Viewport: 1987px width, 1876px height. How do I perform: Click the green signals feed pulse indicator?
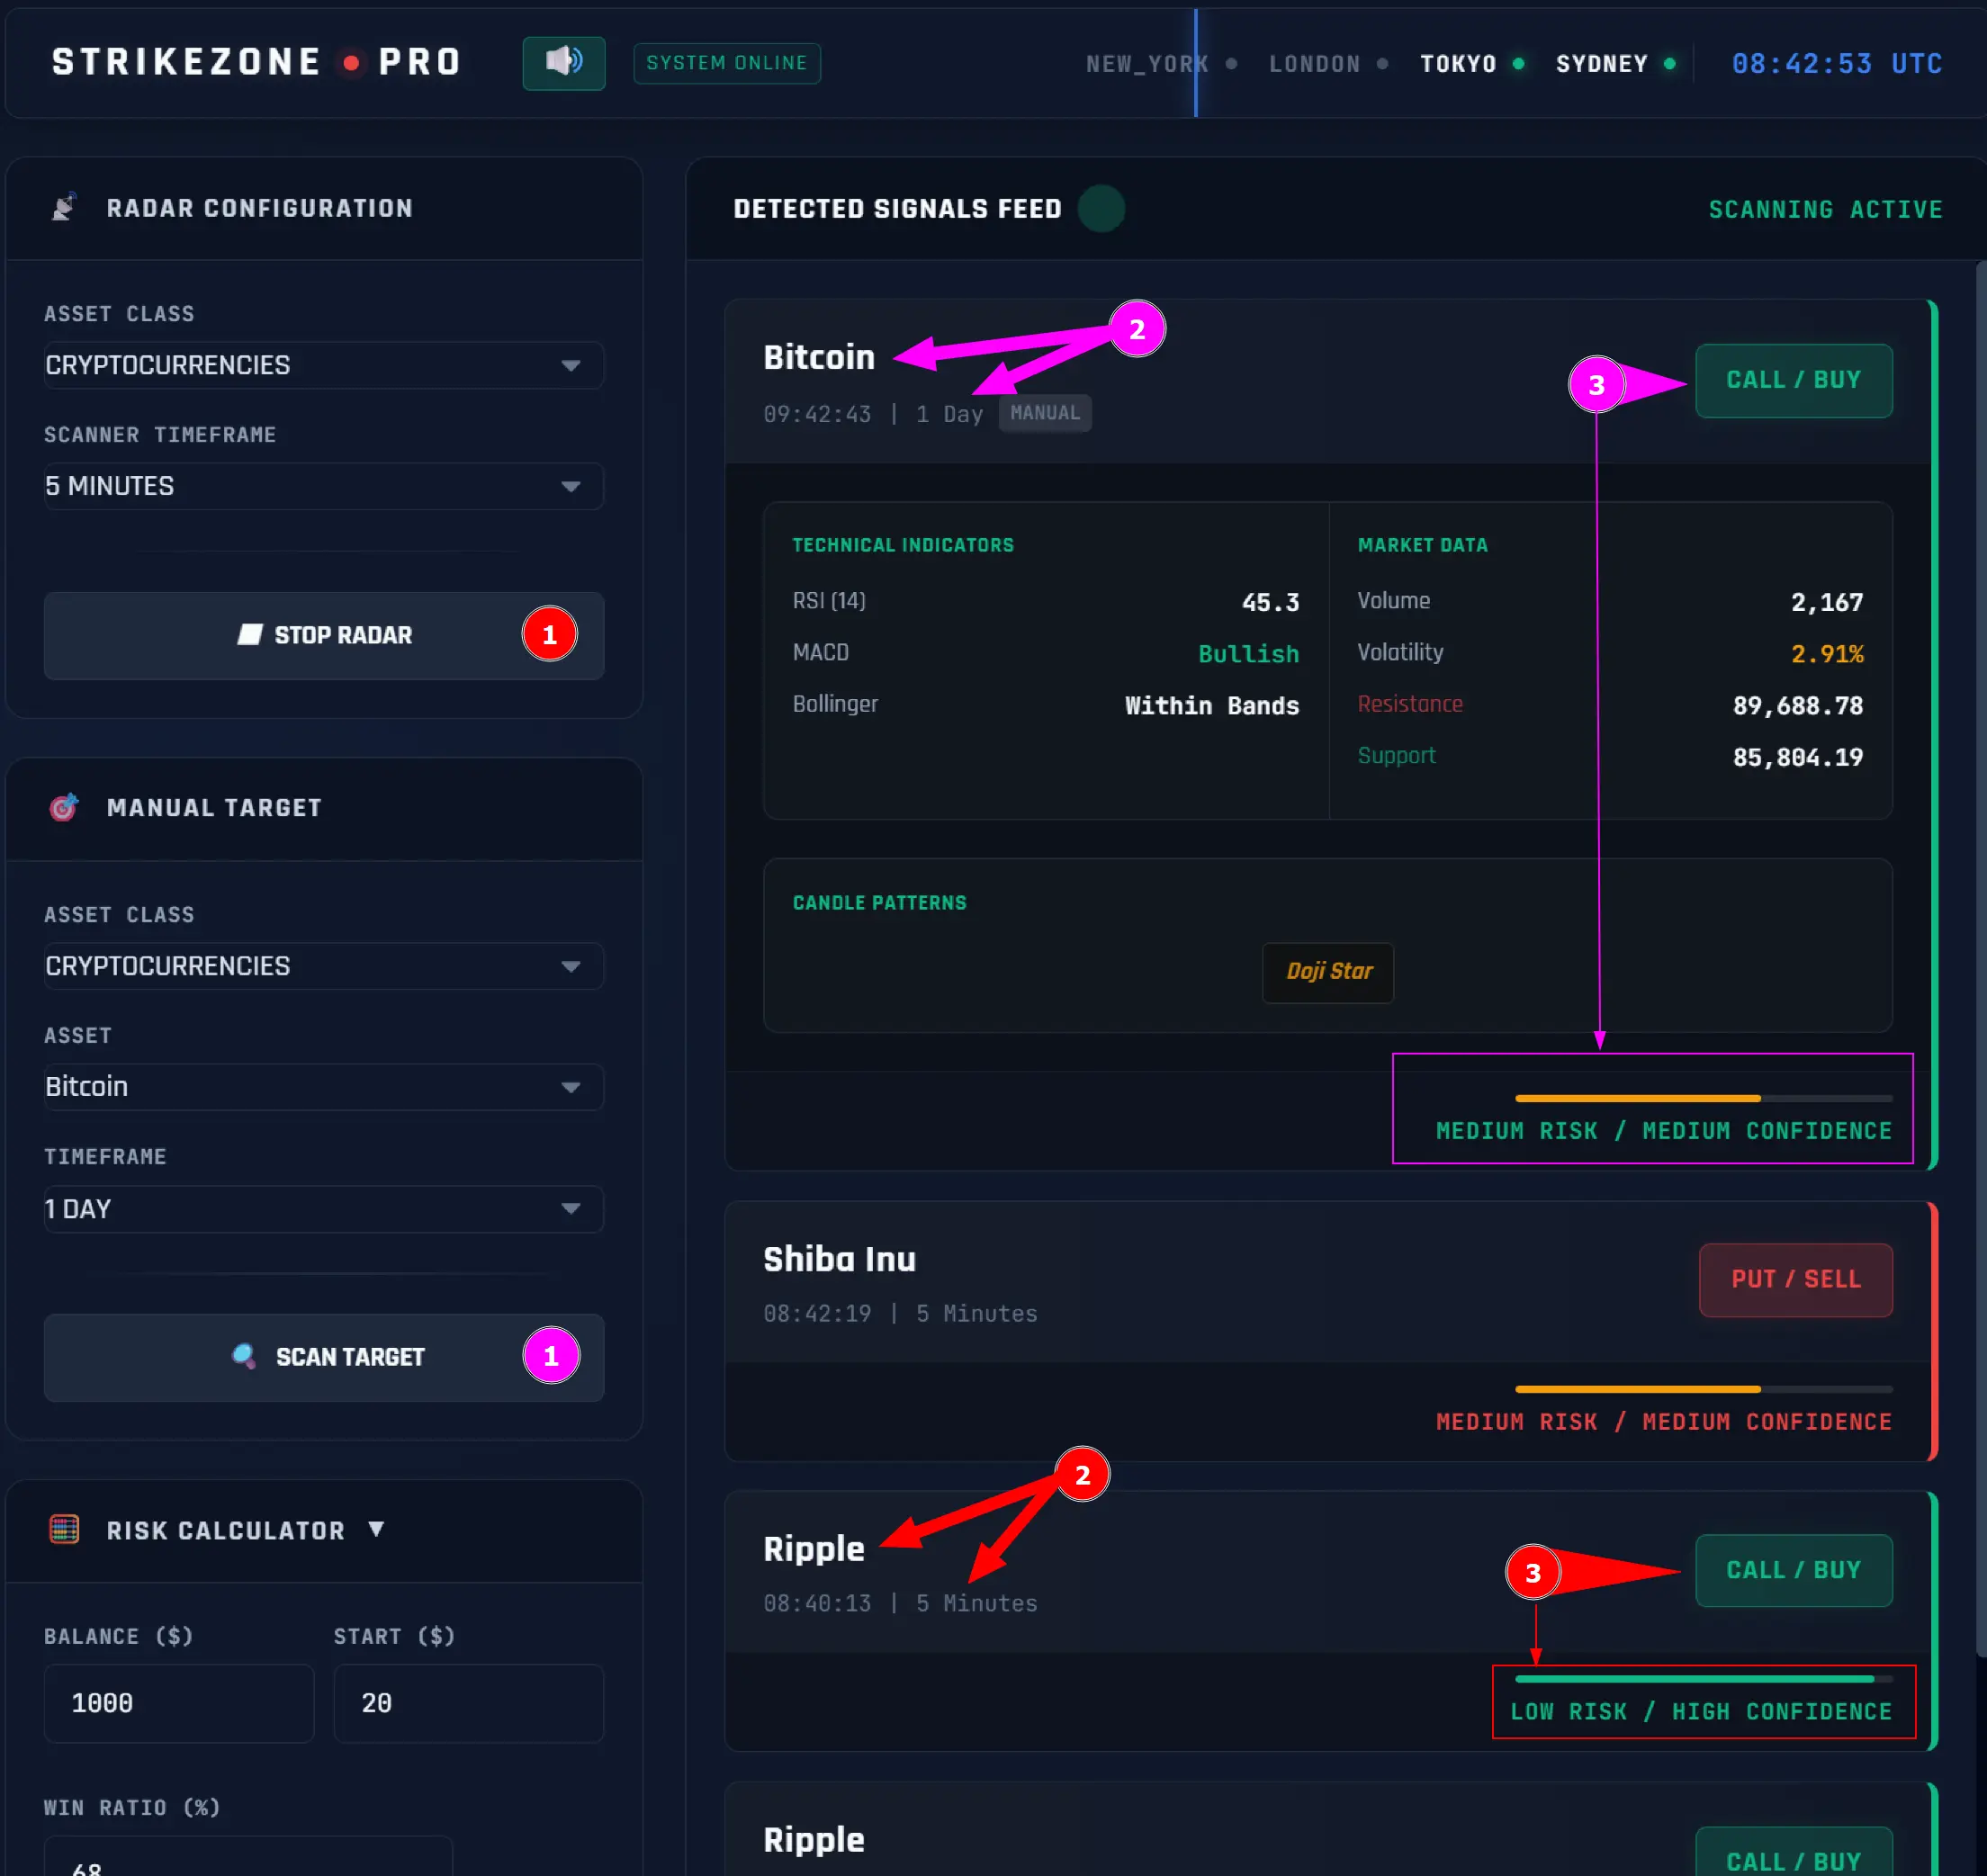click(x=1101, y=208)
